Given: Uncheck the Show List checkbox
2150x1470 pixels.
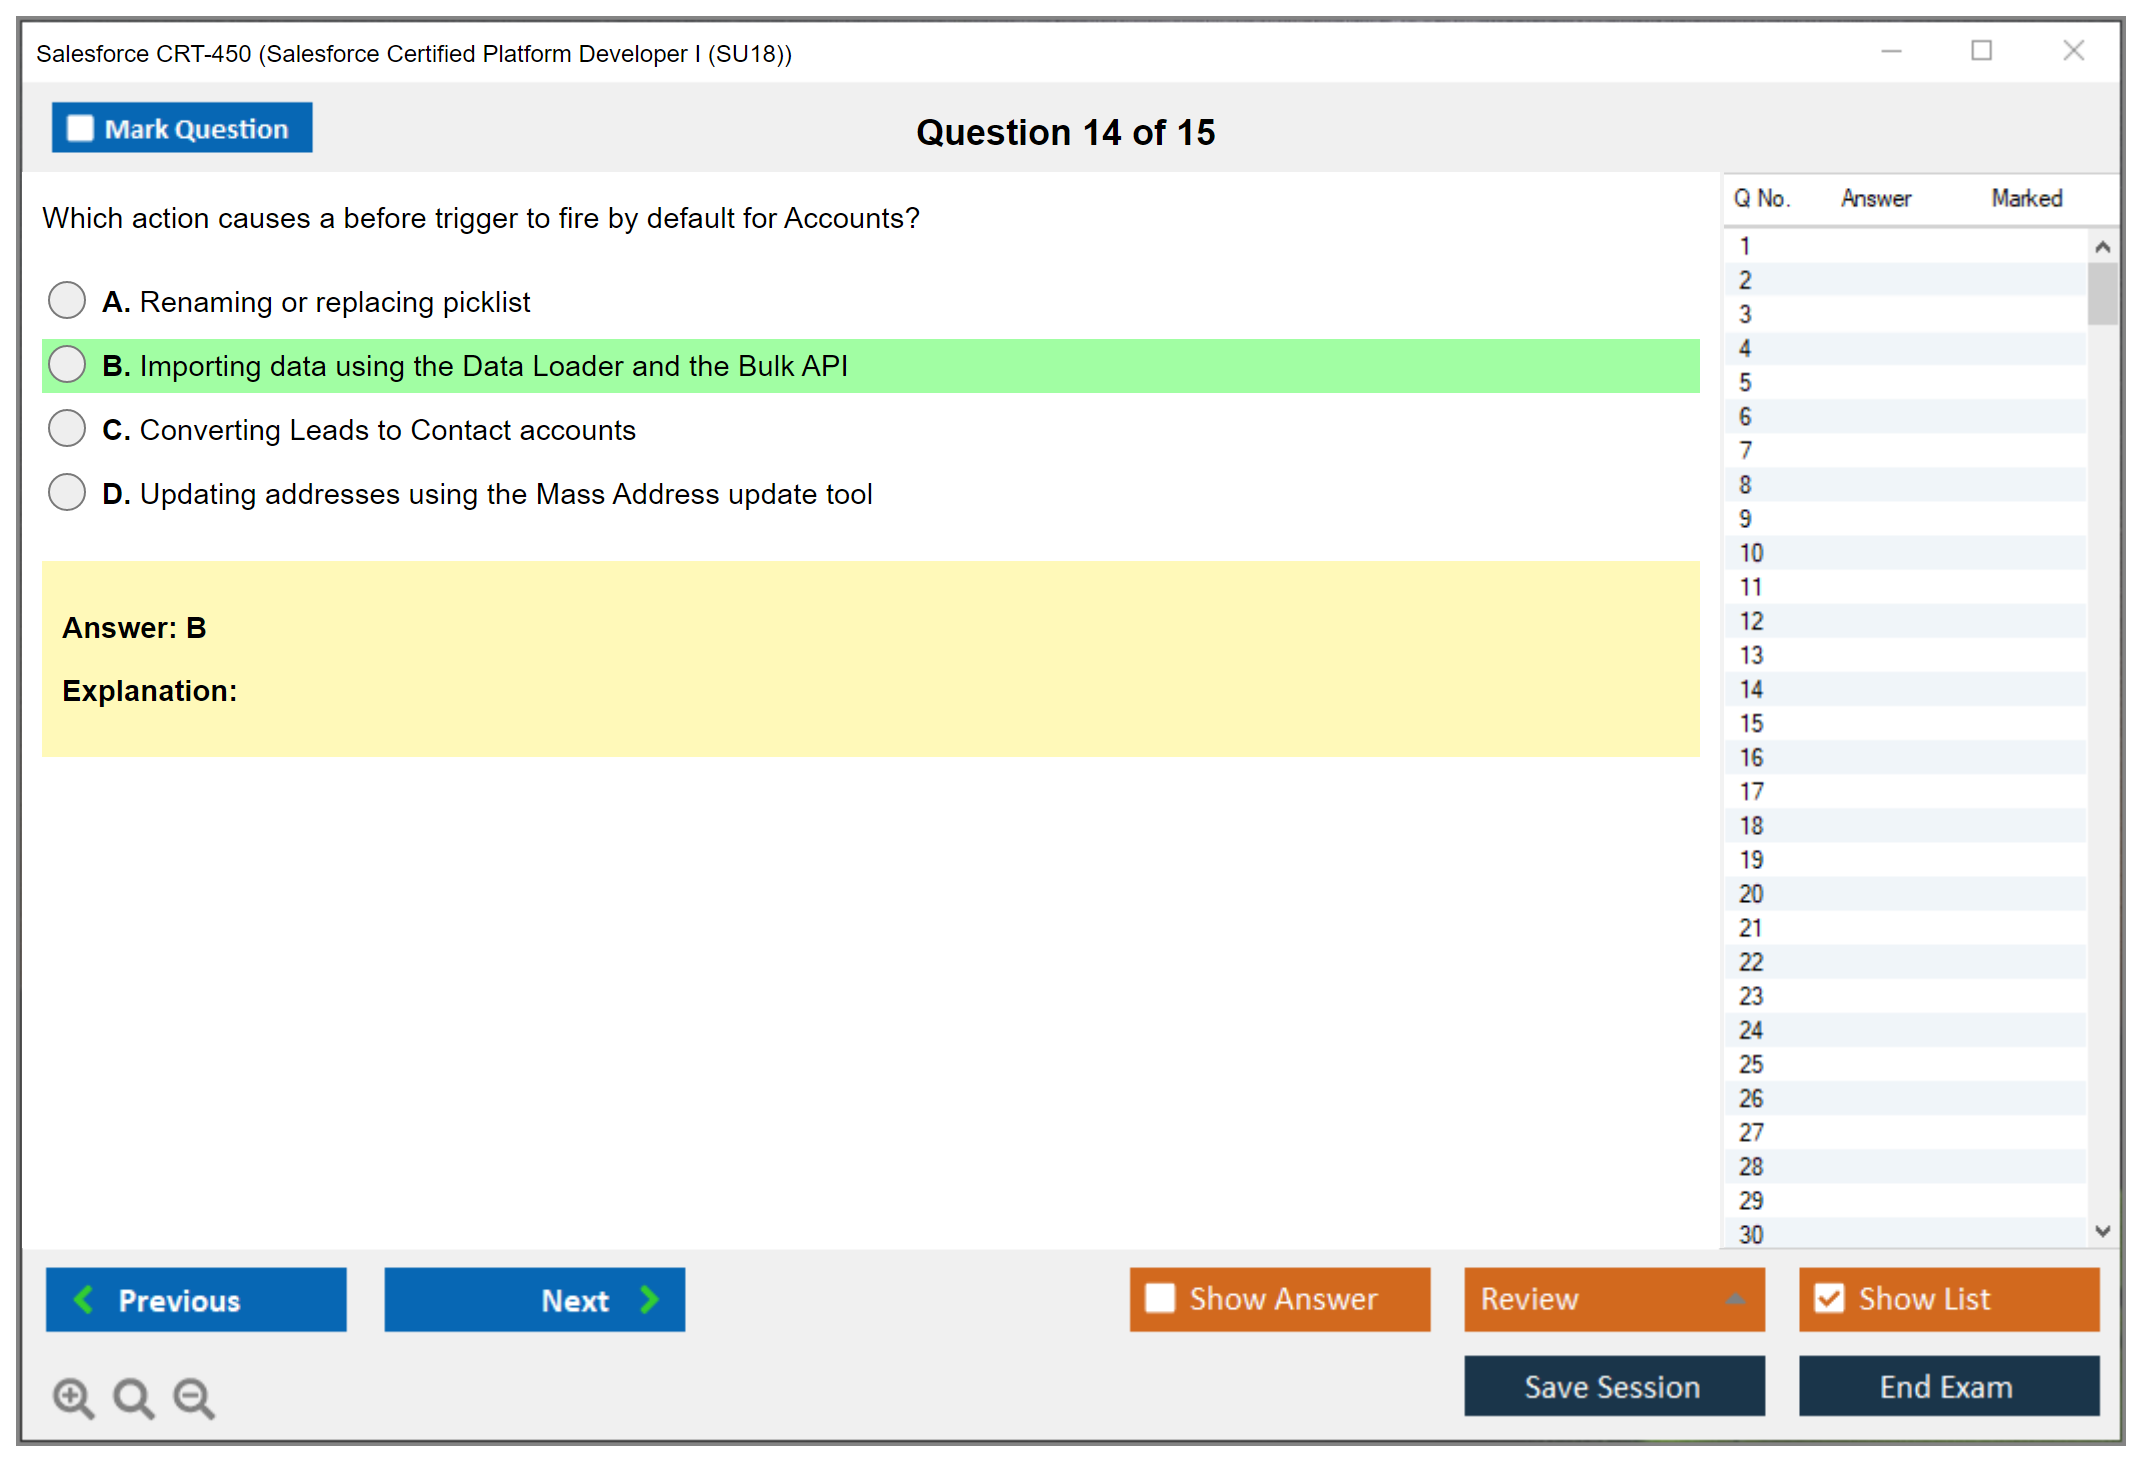Looking at the screenshot, I should point(1829,1298).
